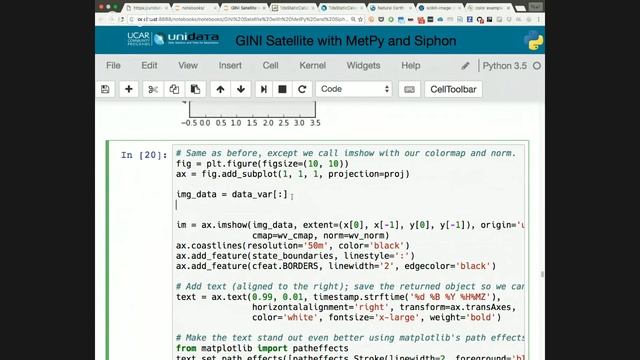Open the command palette keyboard icon
The image size is (640, 360).
[x=409, y=89]
